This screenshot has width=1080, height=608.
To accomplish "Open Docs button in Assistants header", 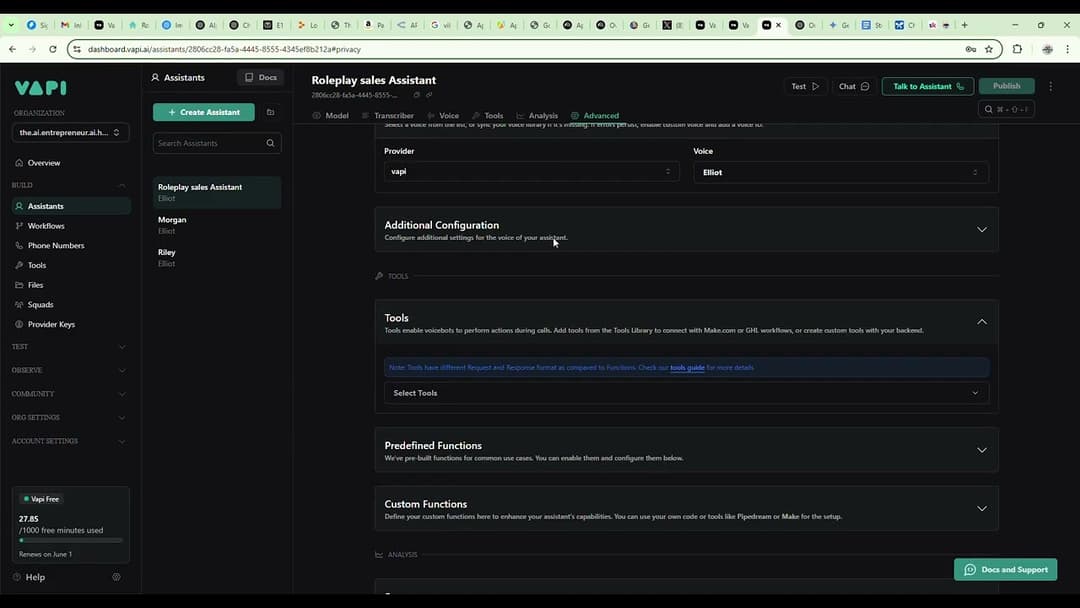I will point(260,77).
